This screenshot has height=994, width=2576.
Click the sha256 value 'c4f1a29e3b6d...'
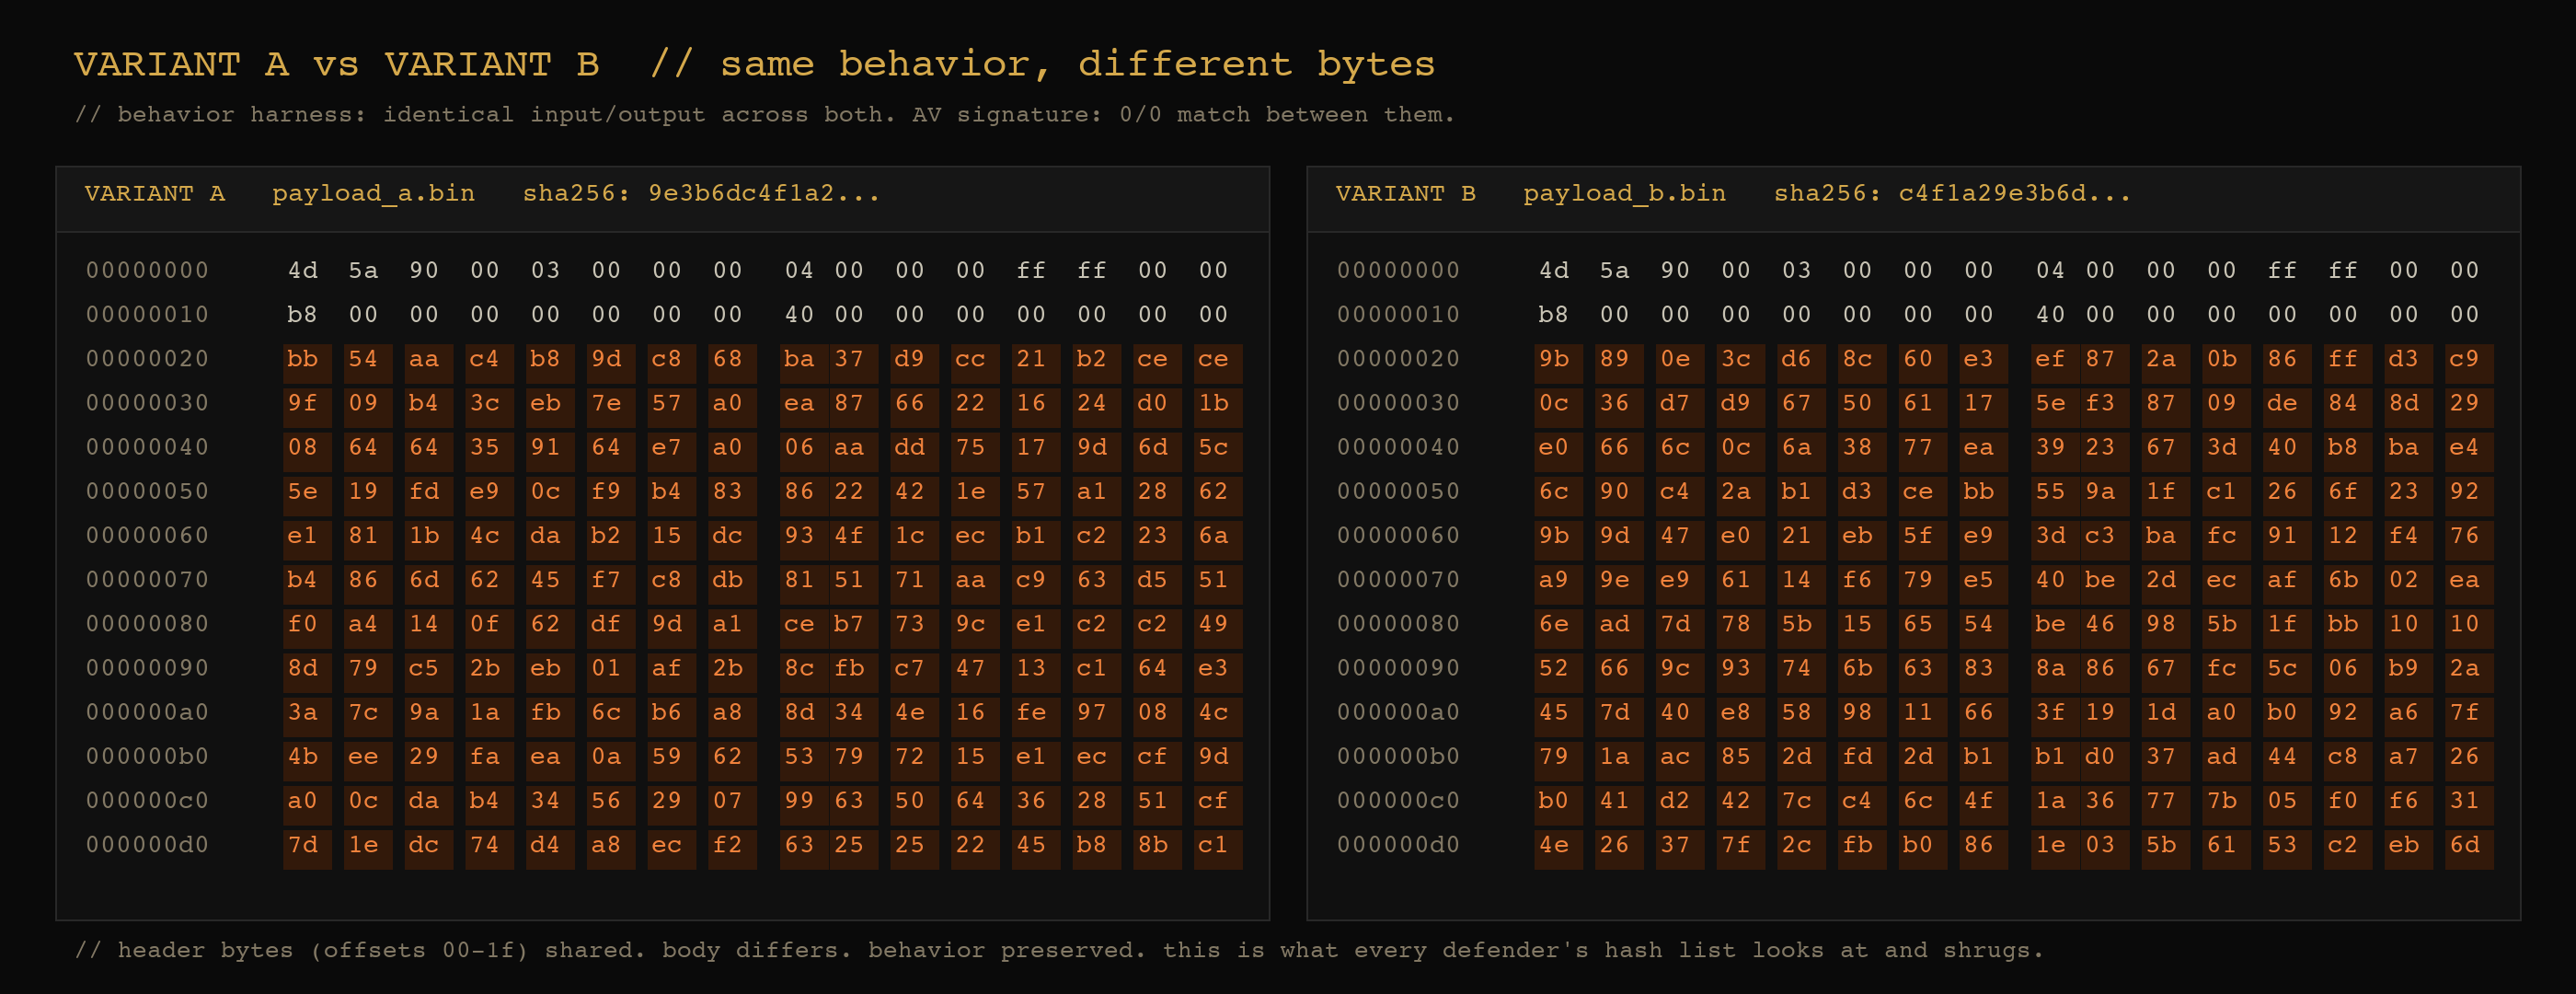click(x=2015, y=193)
